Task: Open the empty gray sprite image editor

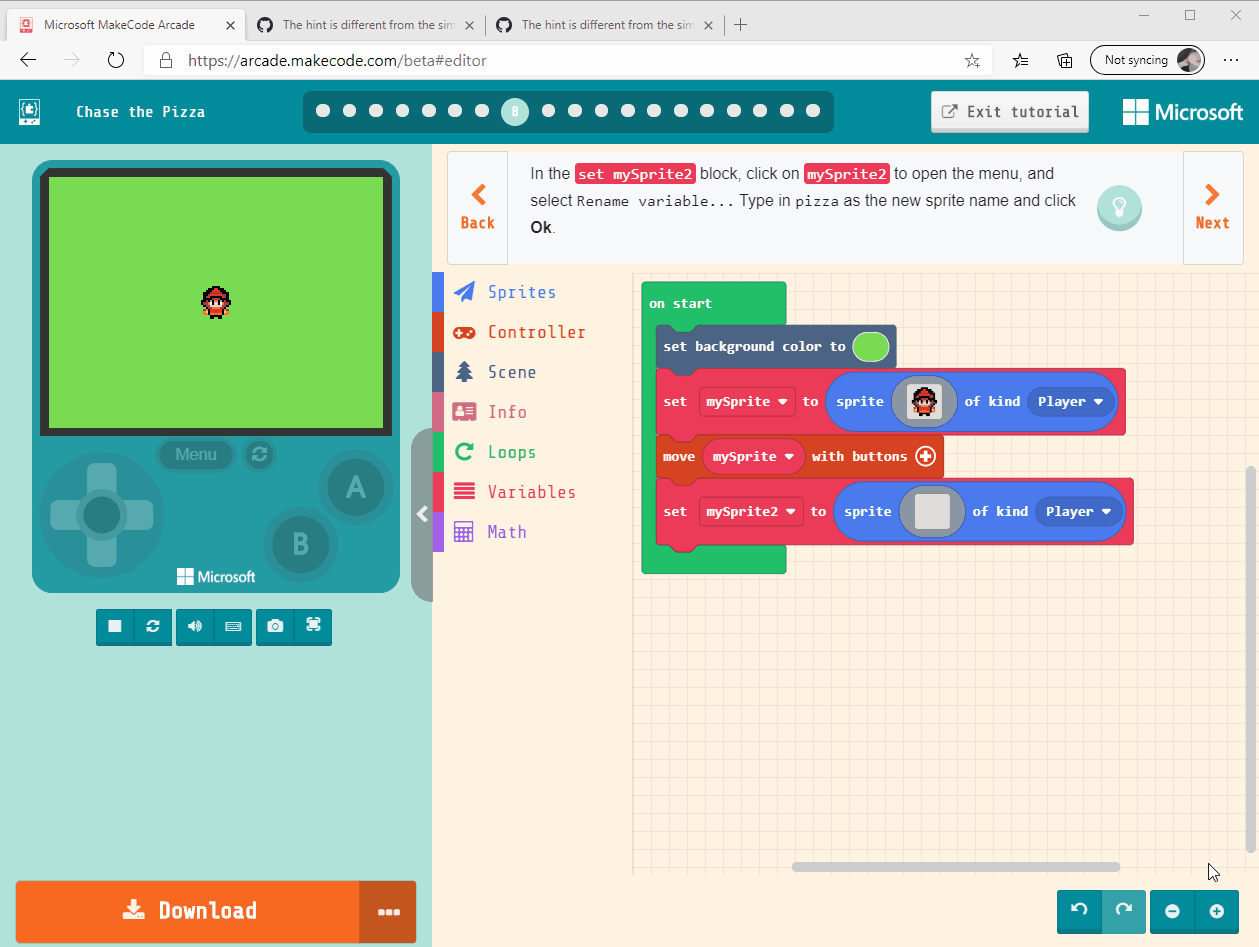Action: click(x=932, y=511)
